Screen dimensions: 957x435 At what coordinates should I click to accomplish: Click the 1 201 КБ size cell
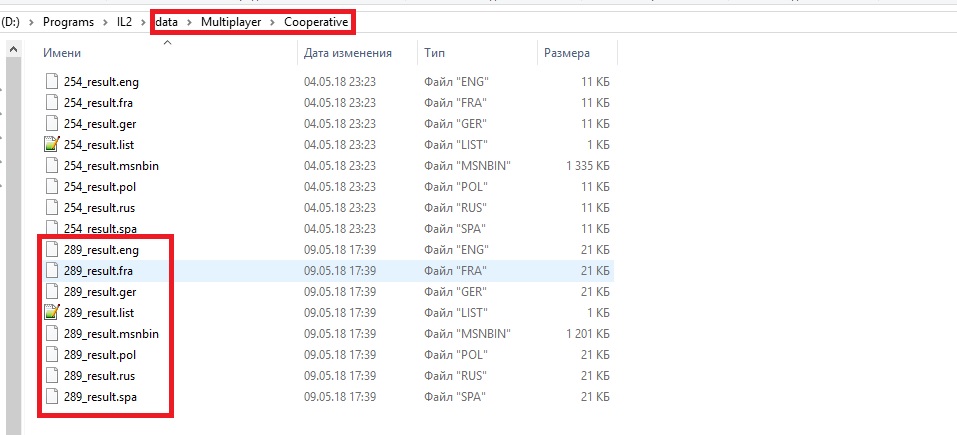click(588, 334)
